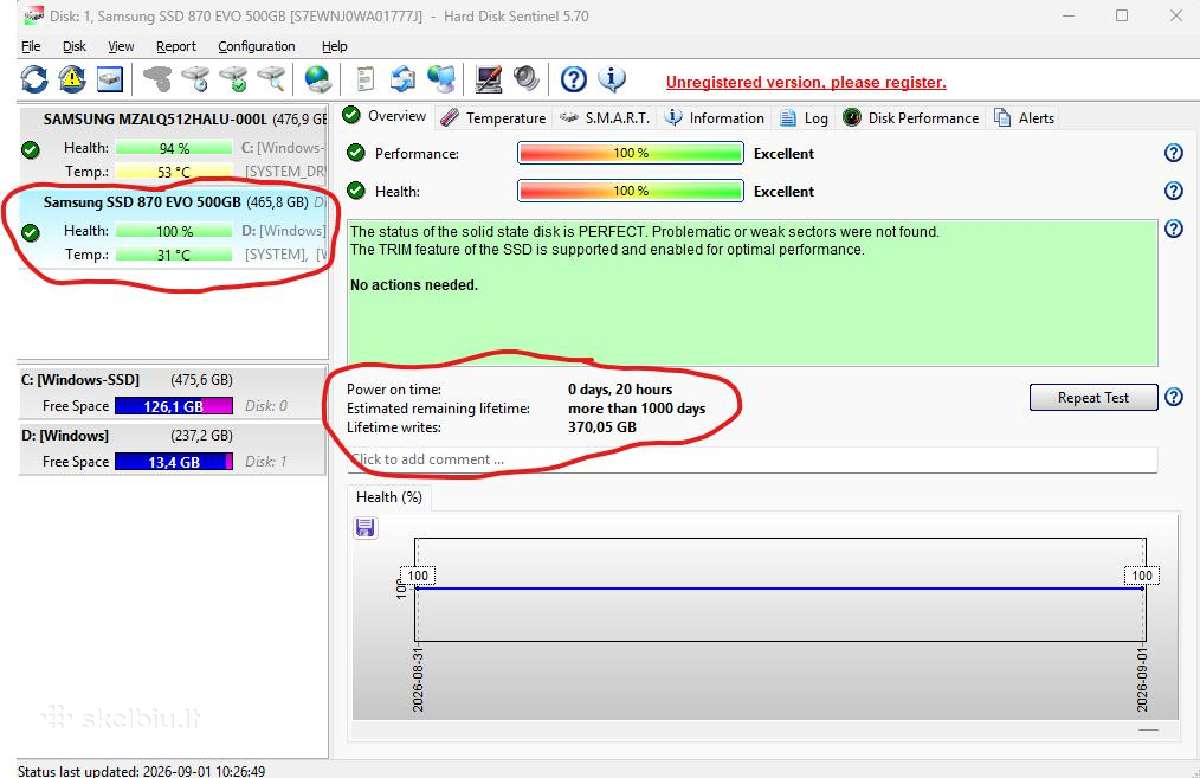Click D: free space bar showing 13,4 GB
Screen dimensions: 1200x778
pos(174,462)
